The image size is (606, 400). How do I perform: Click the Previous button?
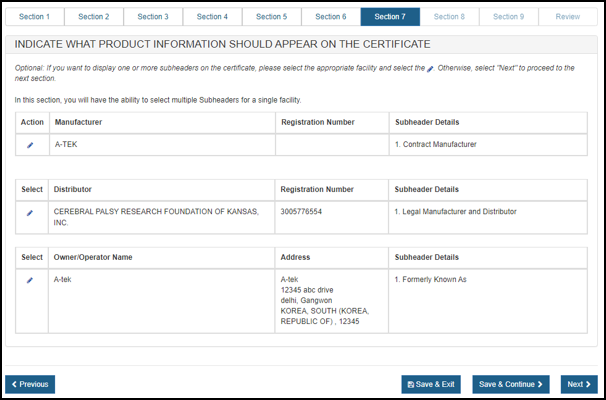(x=30, y=384)
